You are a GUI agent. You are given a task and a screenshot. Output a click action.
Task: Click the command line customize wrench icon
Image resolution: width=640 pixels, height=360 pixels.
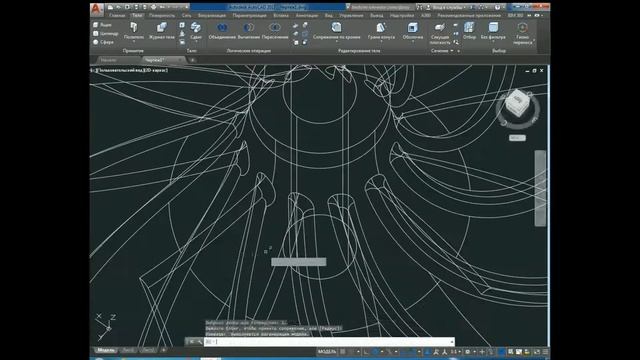(x=200, y=342)
